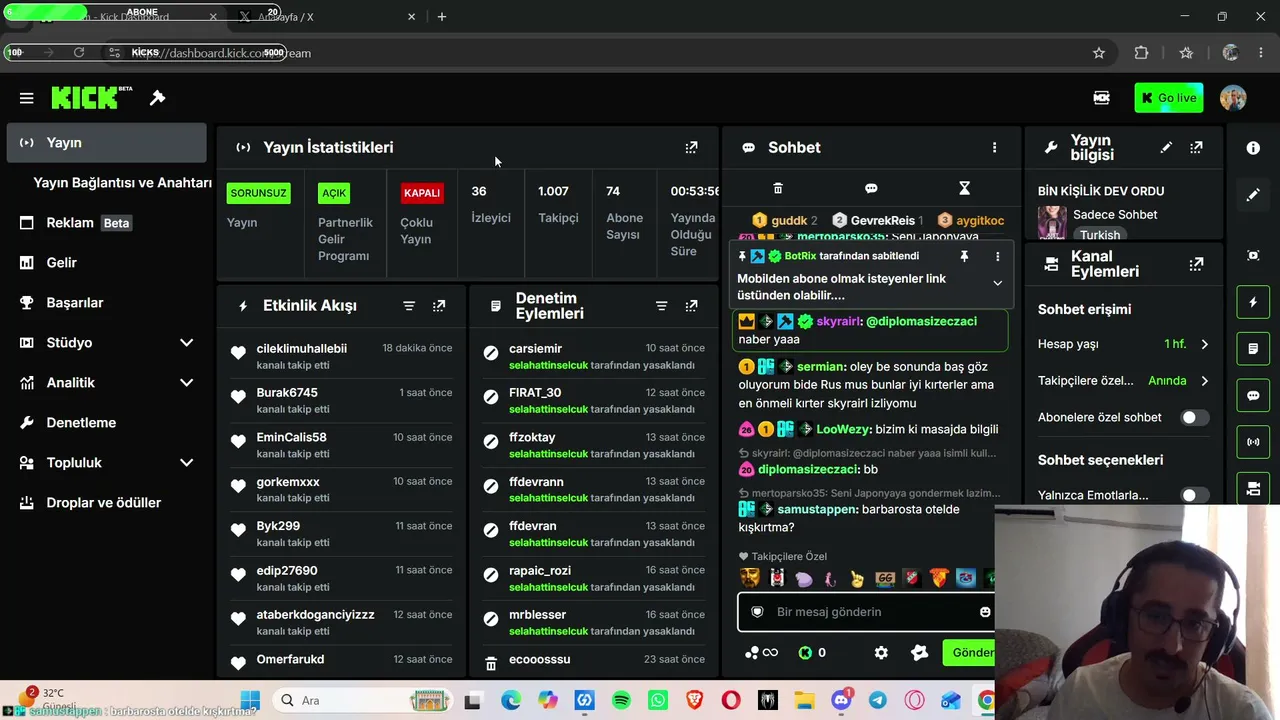The image size is (1280, 720).
Task: Open the filter list in Denetim Eylemleri
Action: click(661, 306)
